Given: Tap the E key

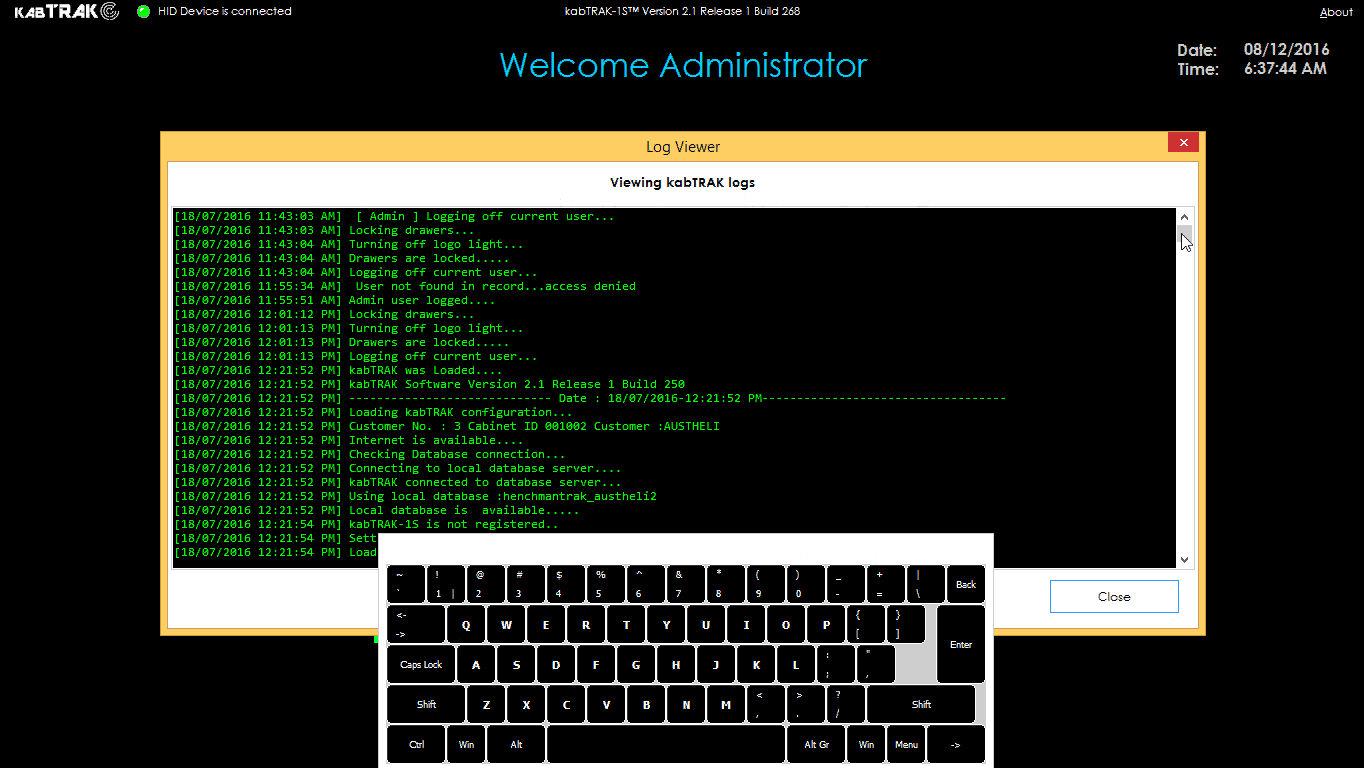Looking at the screenshot, I should pyautogui.click(x=546, y=624).
